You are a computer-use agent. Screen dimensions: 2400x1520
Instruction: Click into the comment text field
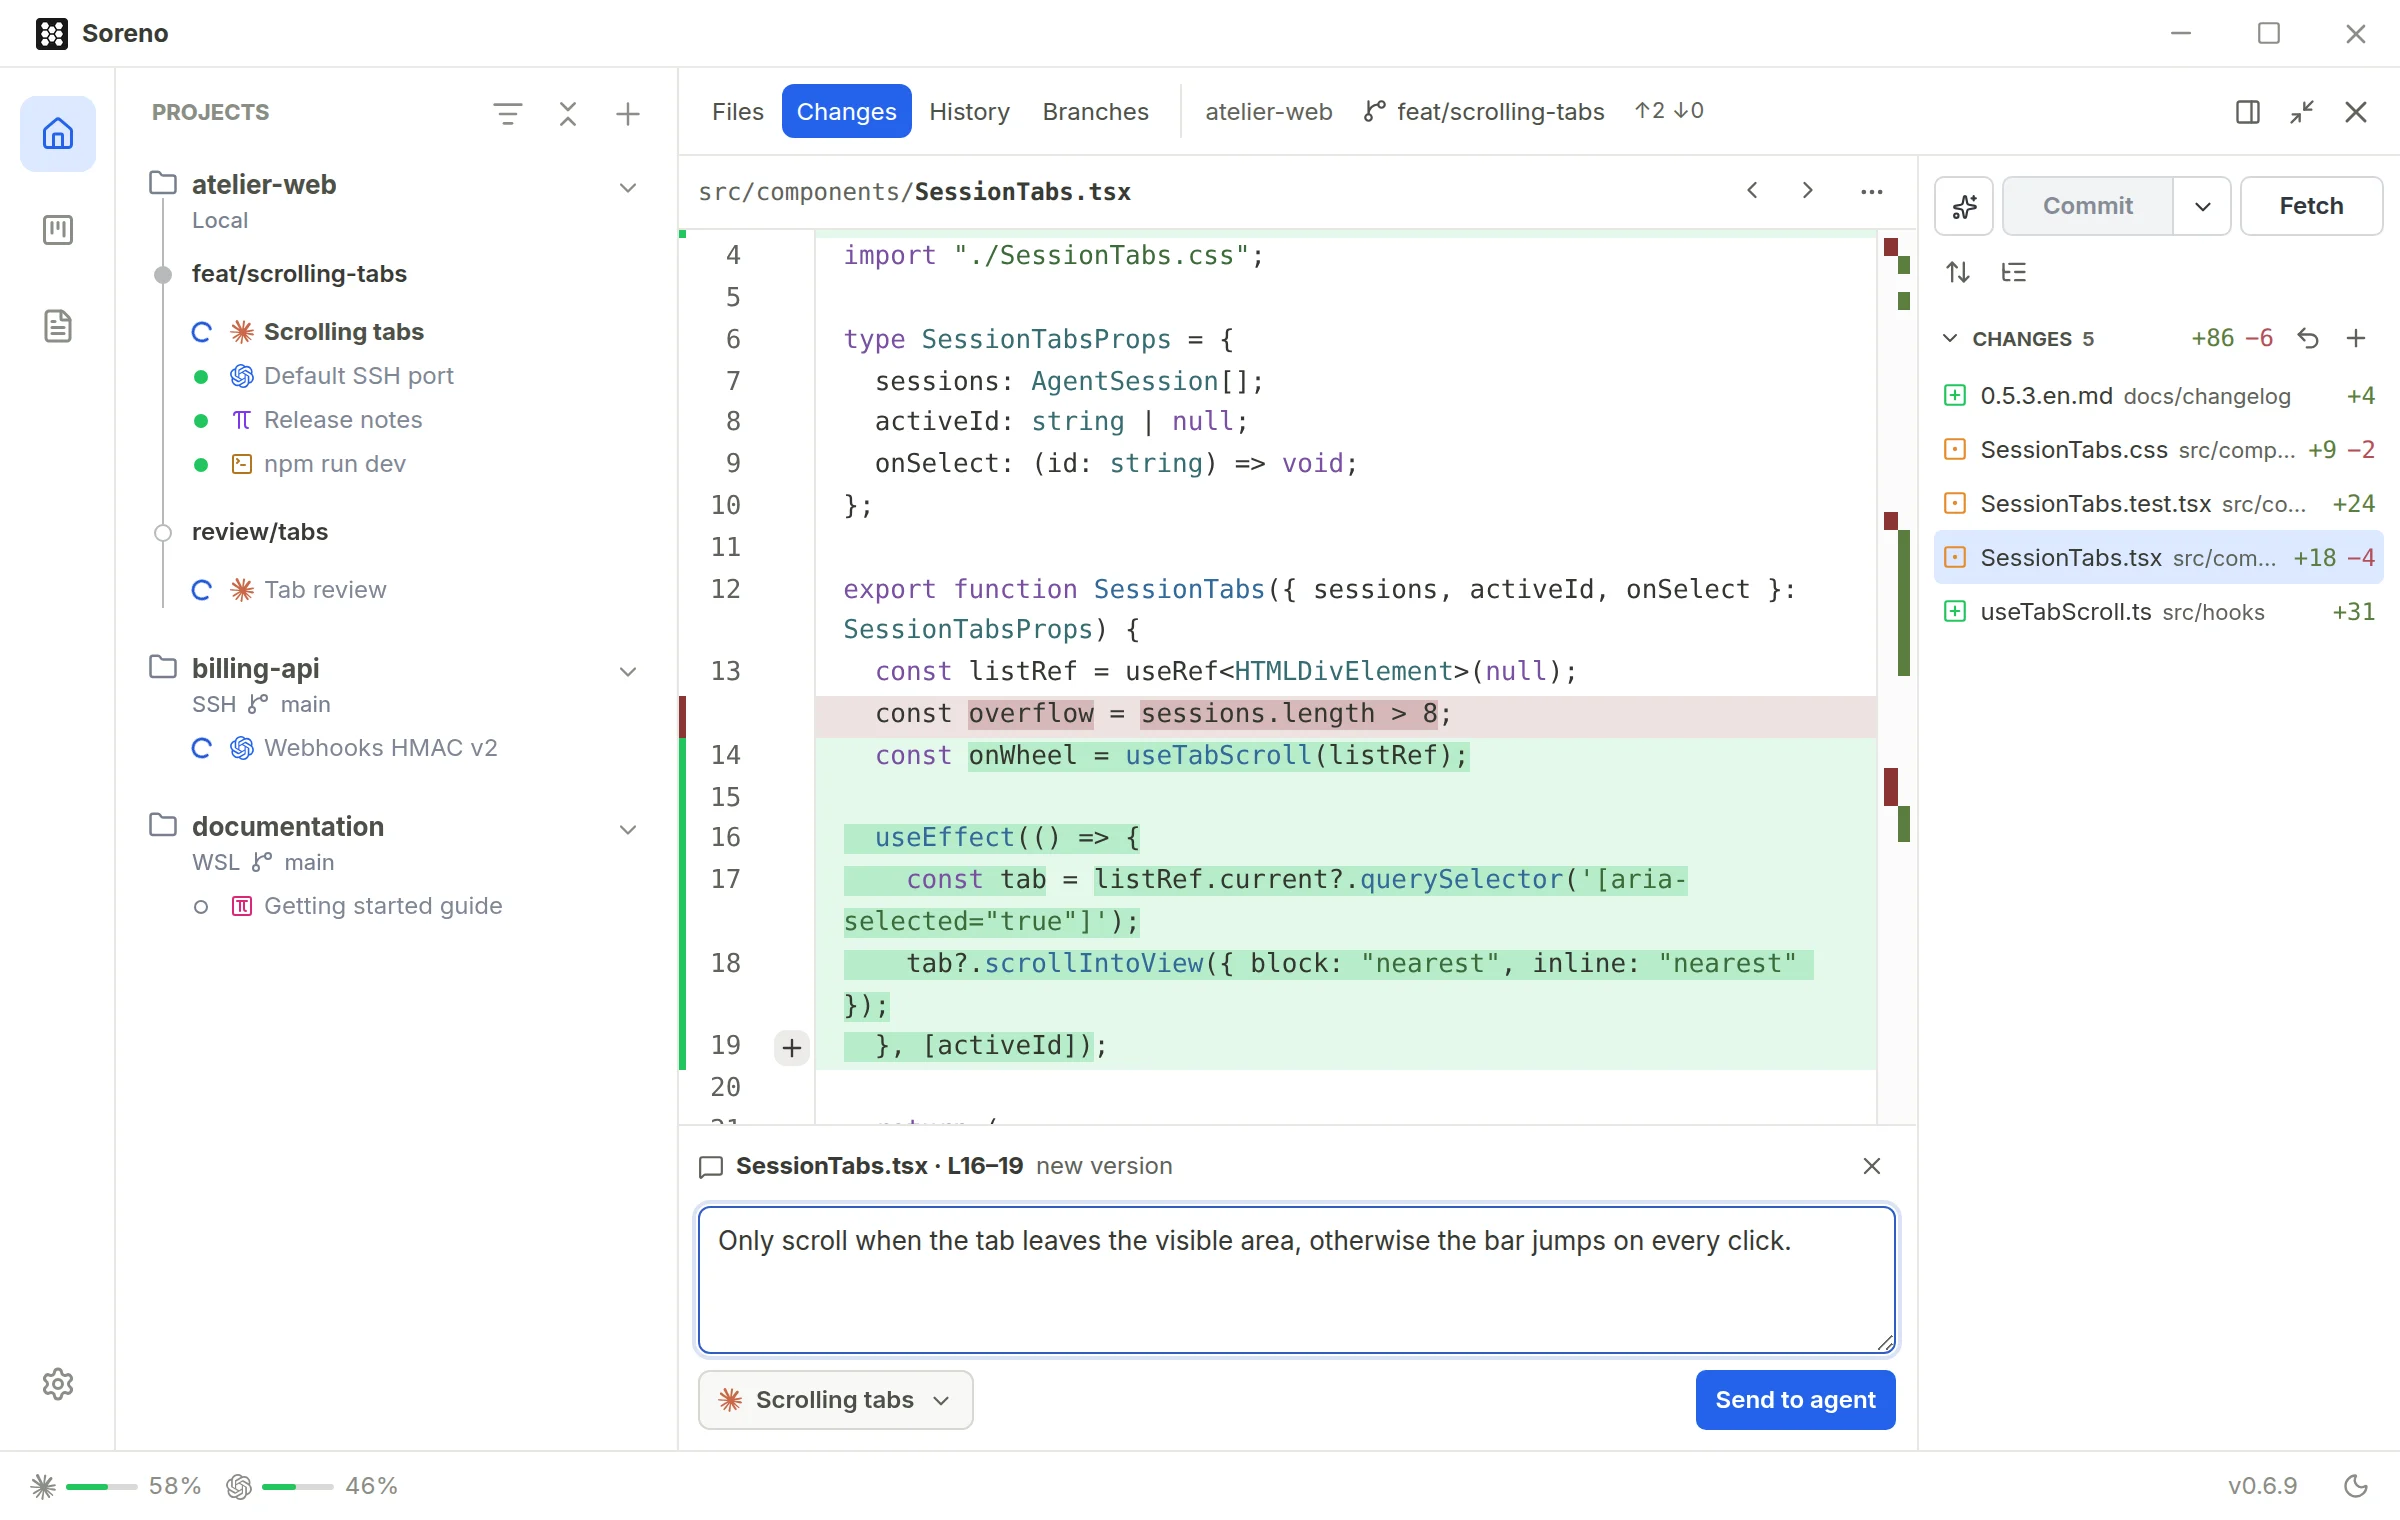click(1297, 1280)
